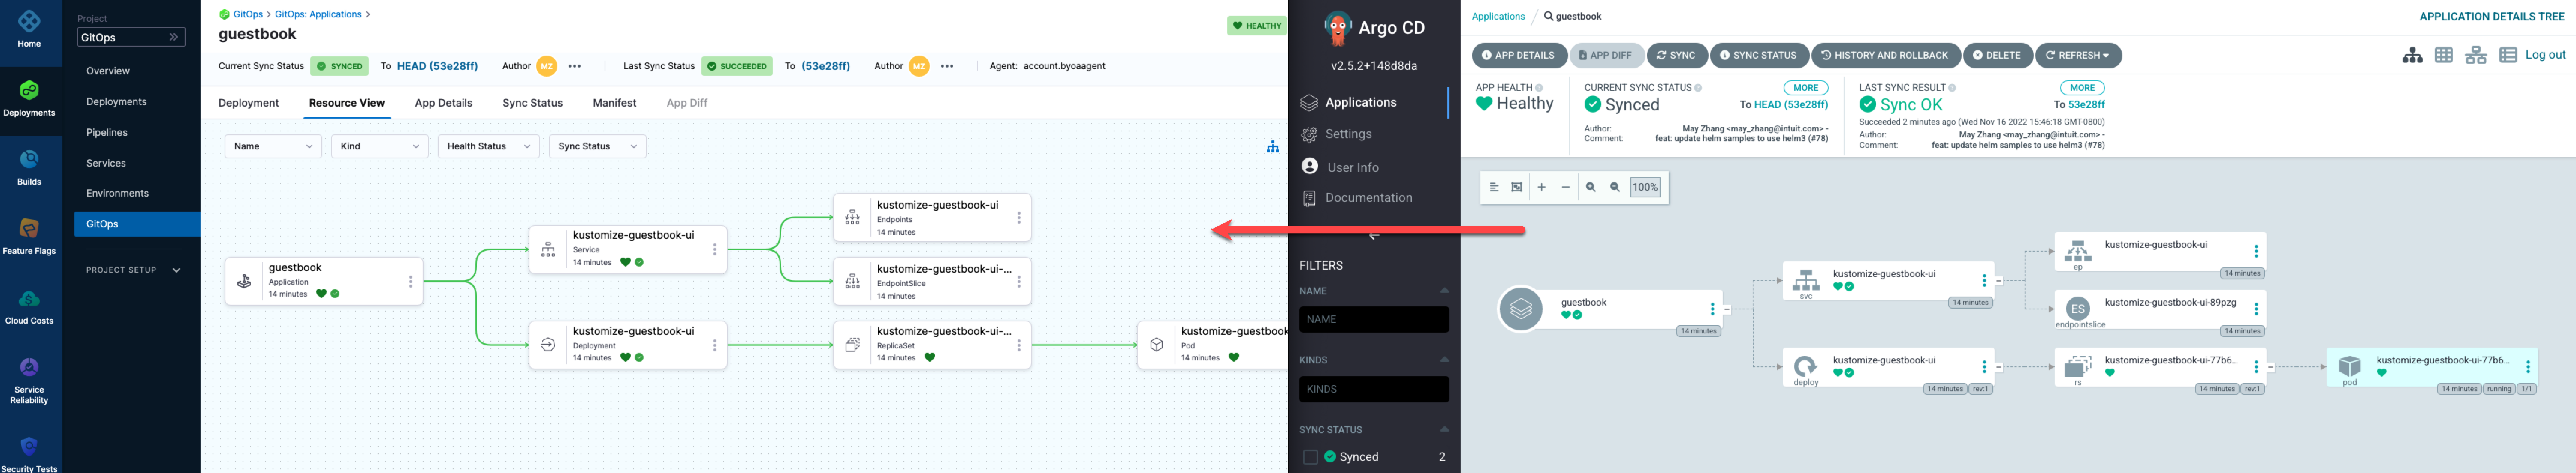Switch Argo CD to list view icon
Image resolution: width=2576 pixels, height=473 pixels.
[2508, 55]
